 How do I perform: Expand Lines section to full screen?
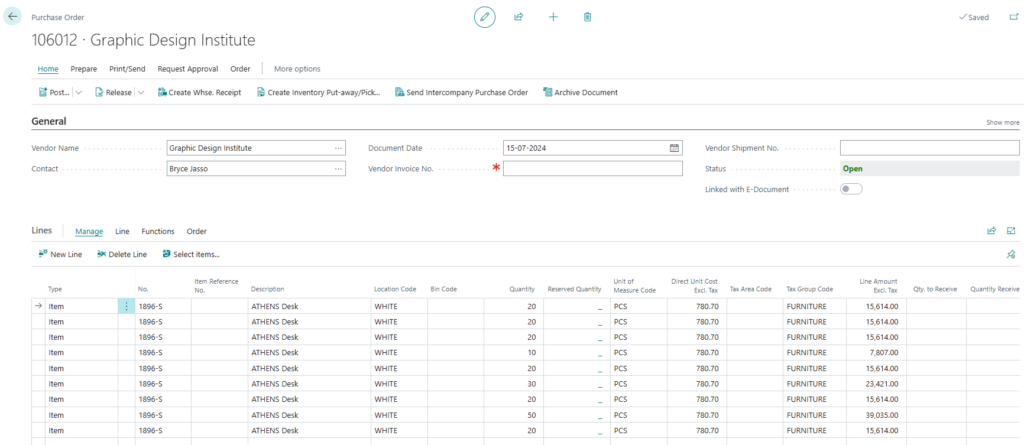point(1011,231)
